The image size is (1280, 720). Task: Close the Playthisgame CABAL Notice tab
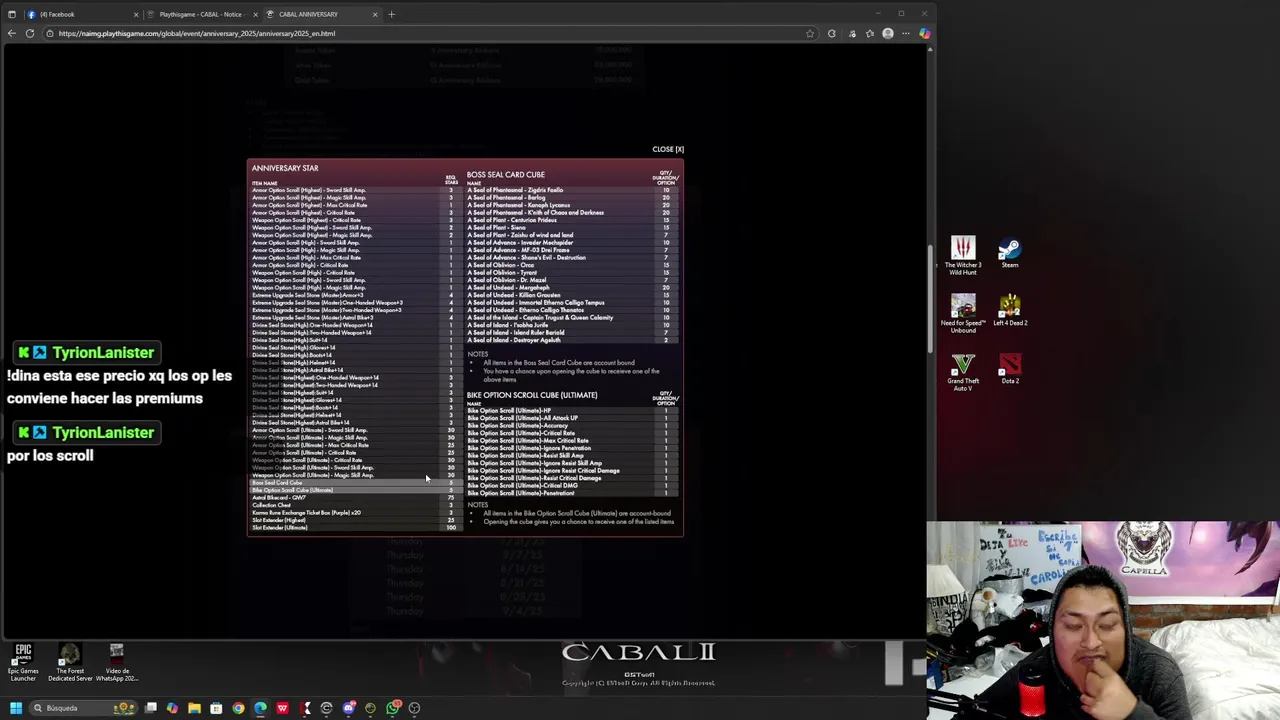point(255,14)
